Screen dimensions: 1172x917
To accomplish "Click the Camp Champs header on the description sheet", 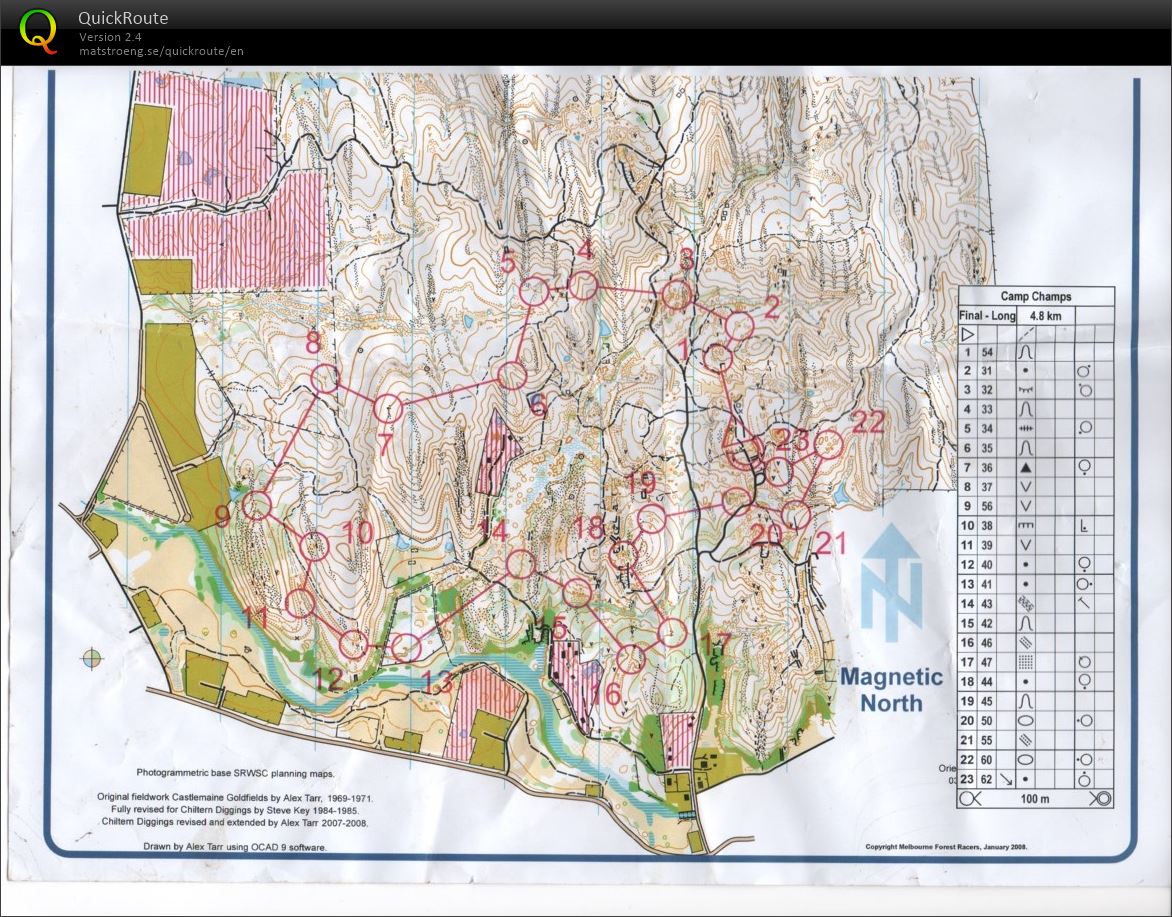I will 1038,297.
